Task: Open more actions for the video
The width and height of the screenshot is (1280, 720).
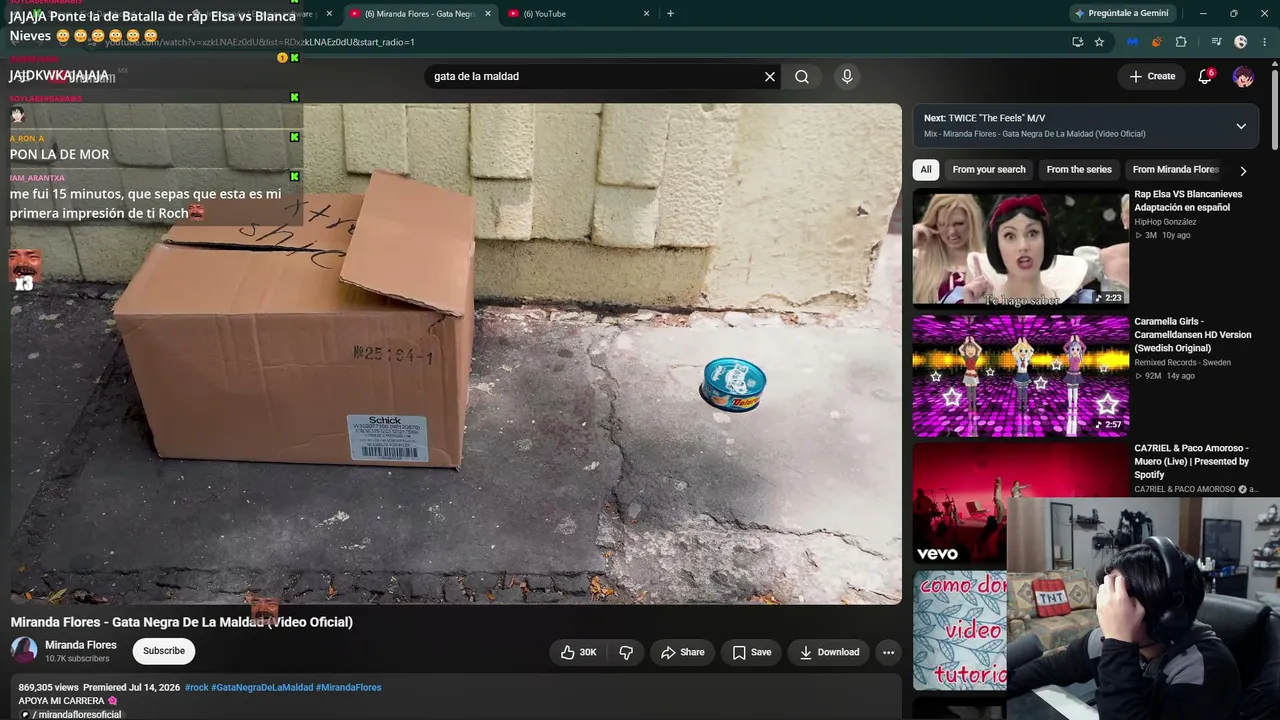Action: (888, 652)
